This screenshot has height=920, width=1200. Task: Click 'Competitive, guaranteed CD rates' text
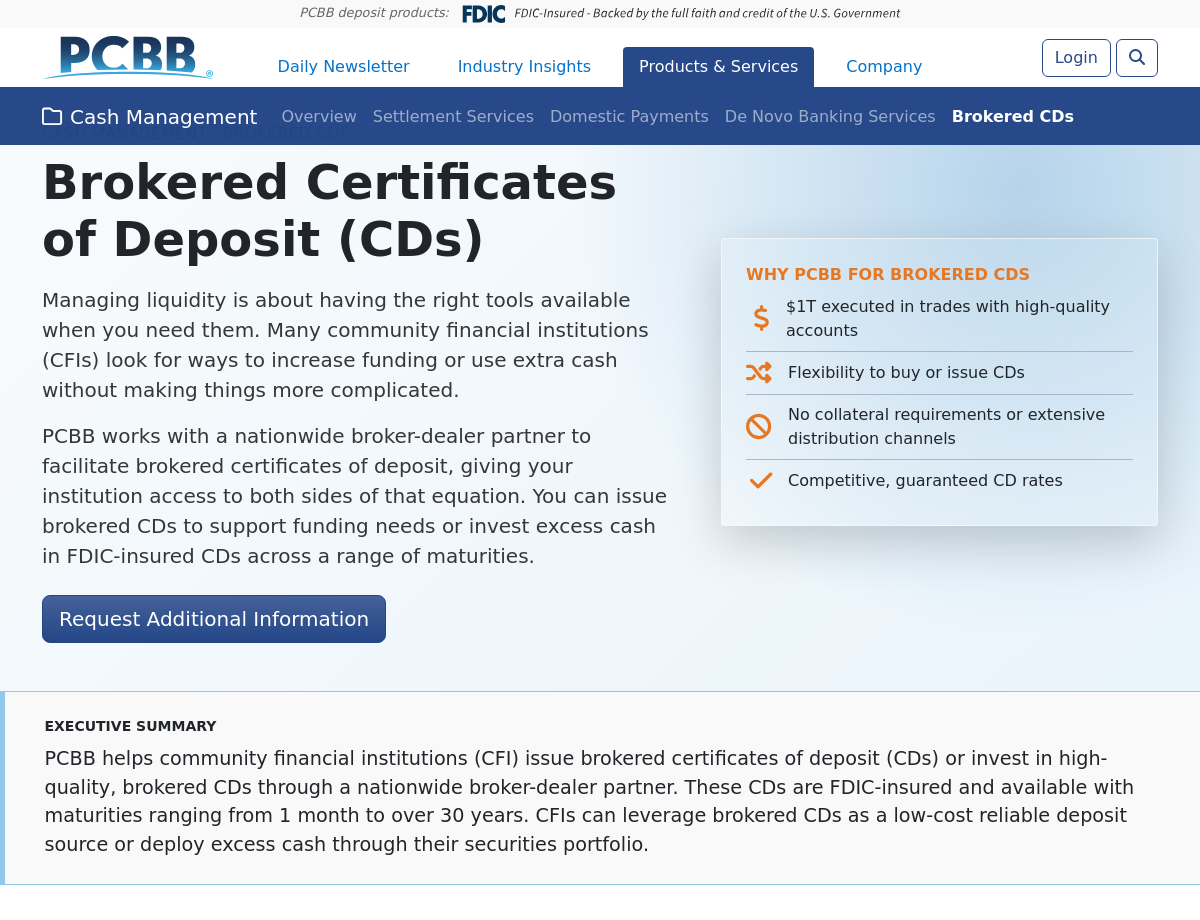[925, 481]
